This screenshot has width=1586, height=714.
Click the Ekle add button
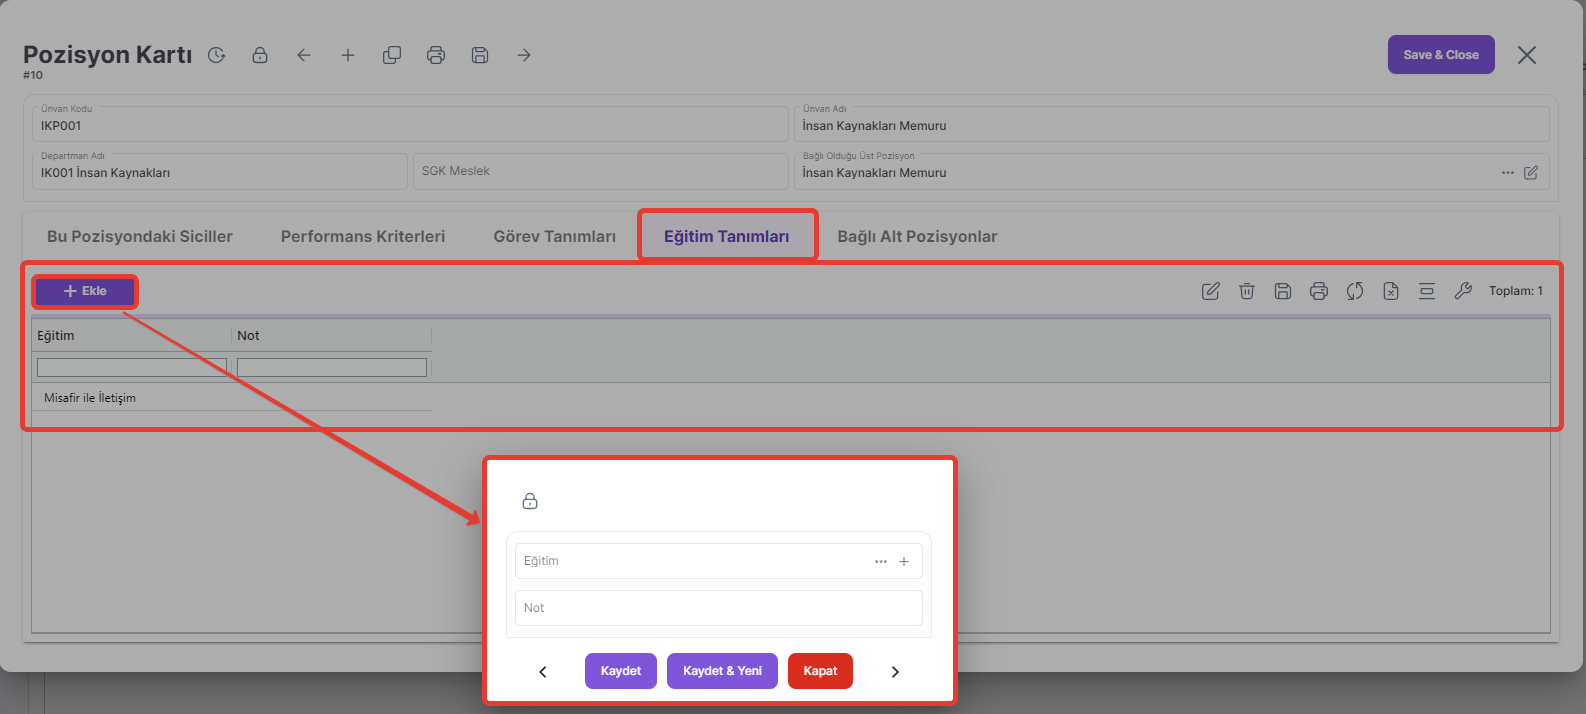(85, 291)
